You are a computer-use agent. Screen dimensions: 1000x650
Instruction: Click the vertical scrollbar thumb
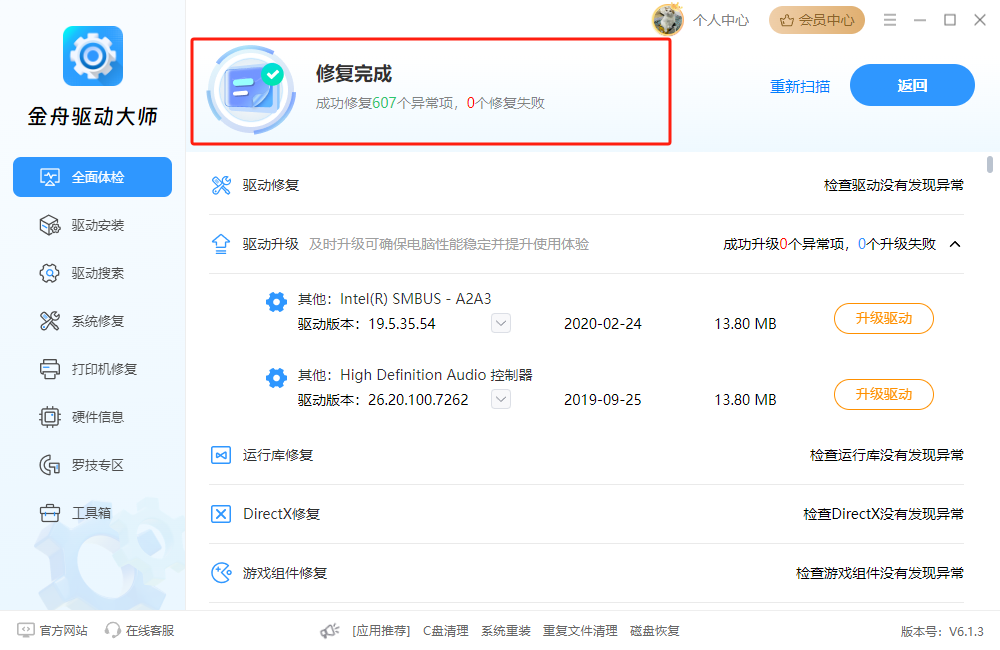click(x=990, y=164)
